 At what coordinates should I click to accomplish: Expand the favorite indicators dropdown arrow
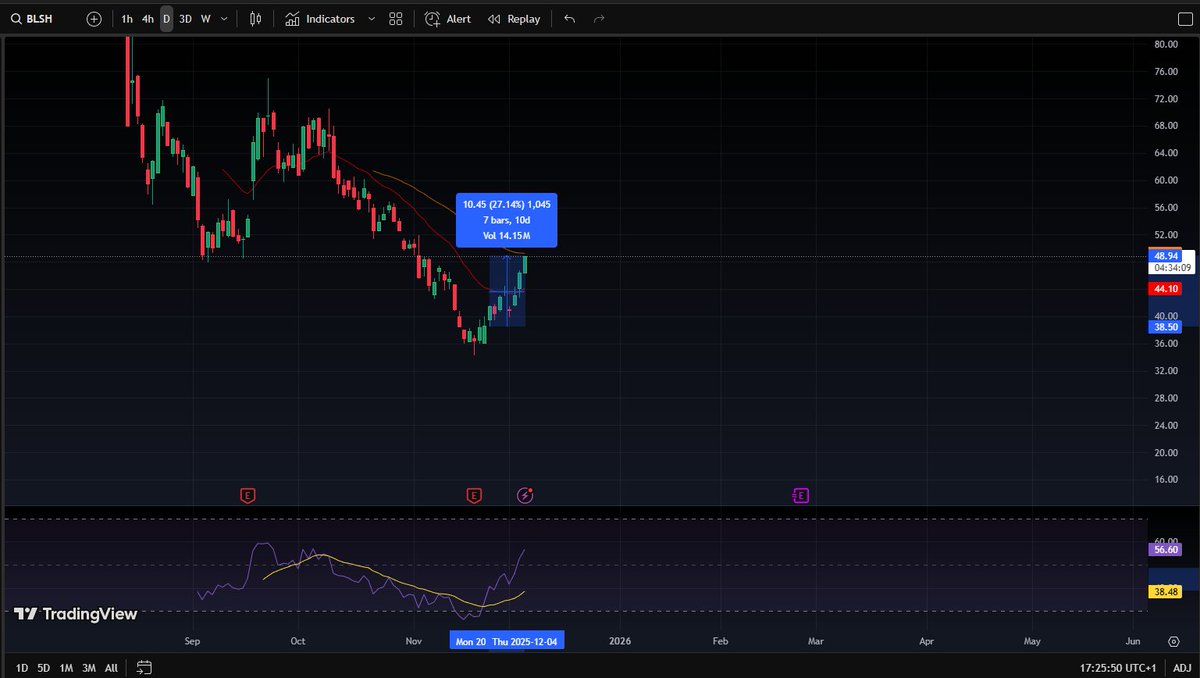click(x=372, y=19)
